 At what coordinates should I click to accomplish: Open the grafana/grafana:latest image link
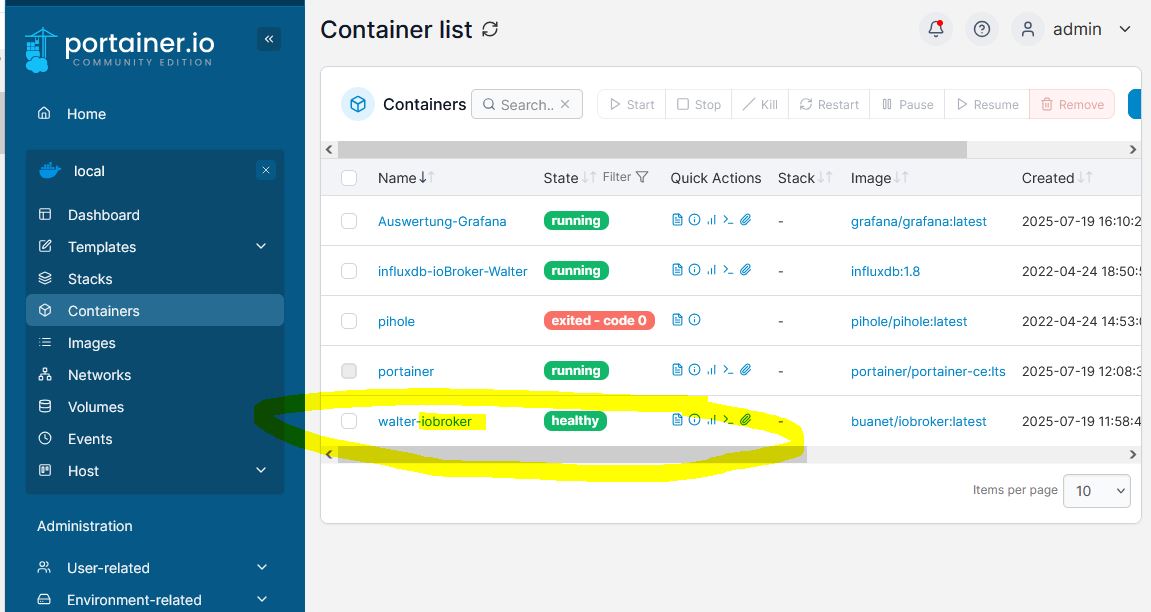(918, 222)
